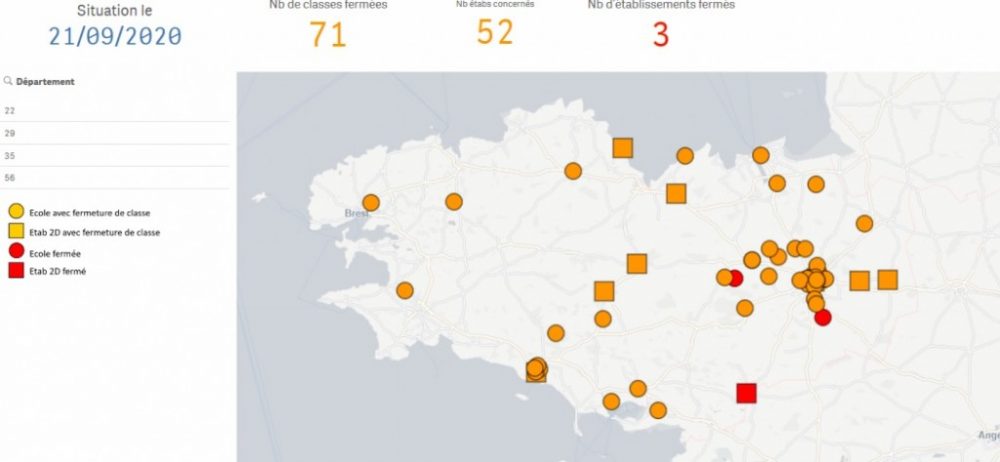Click the yellow circle legend icon

[16, 212]
